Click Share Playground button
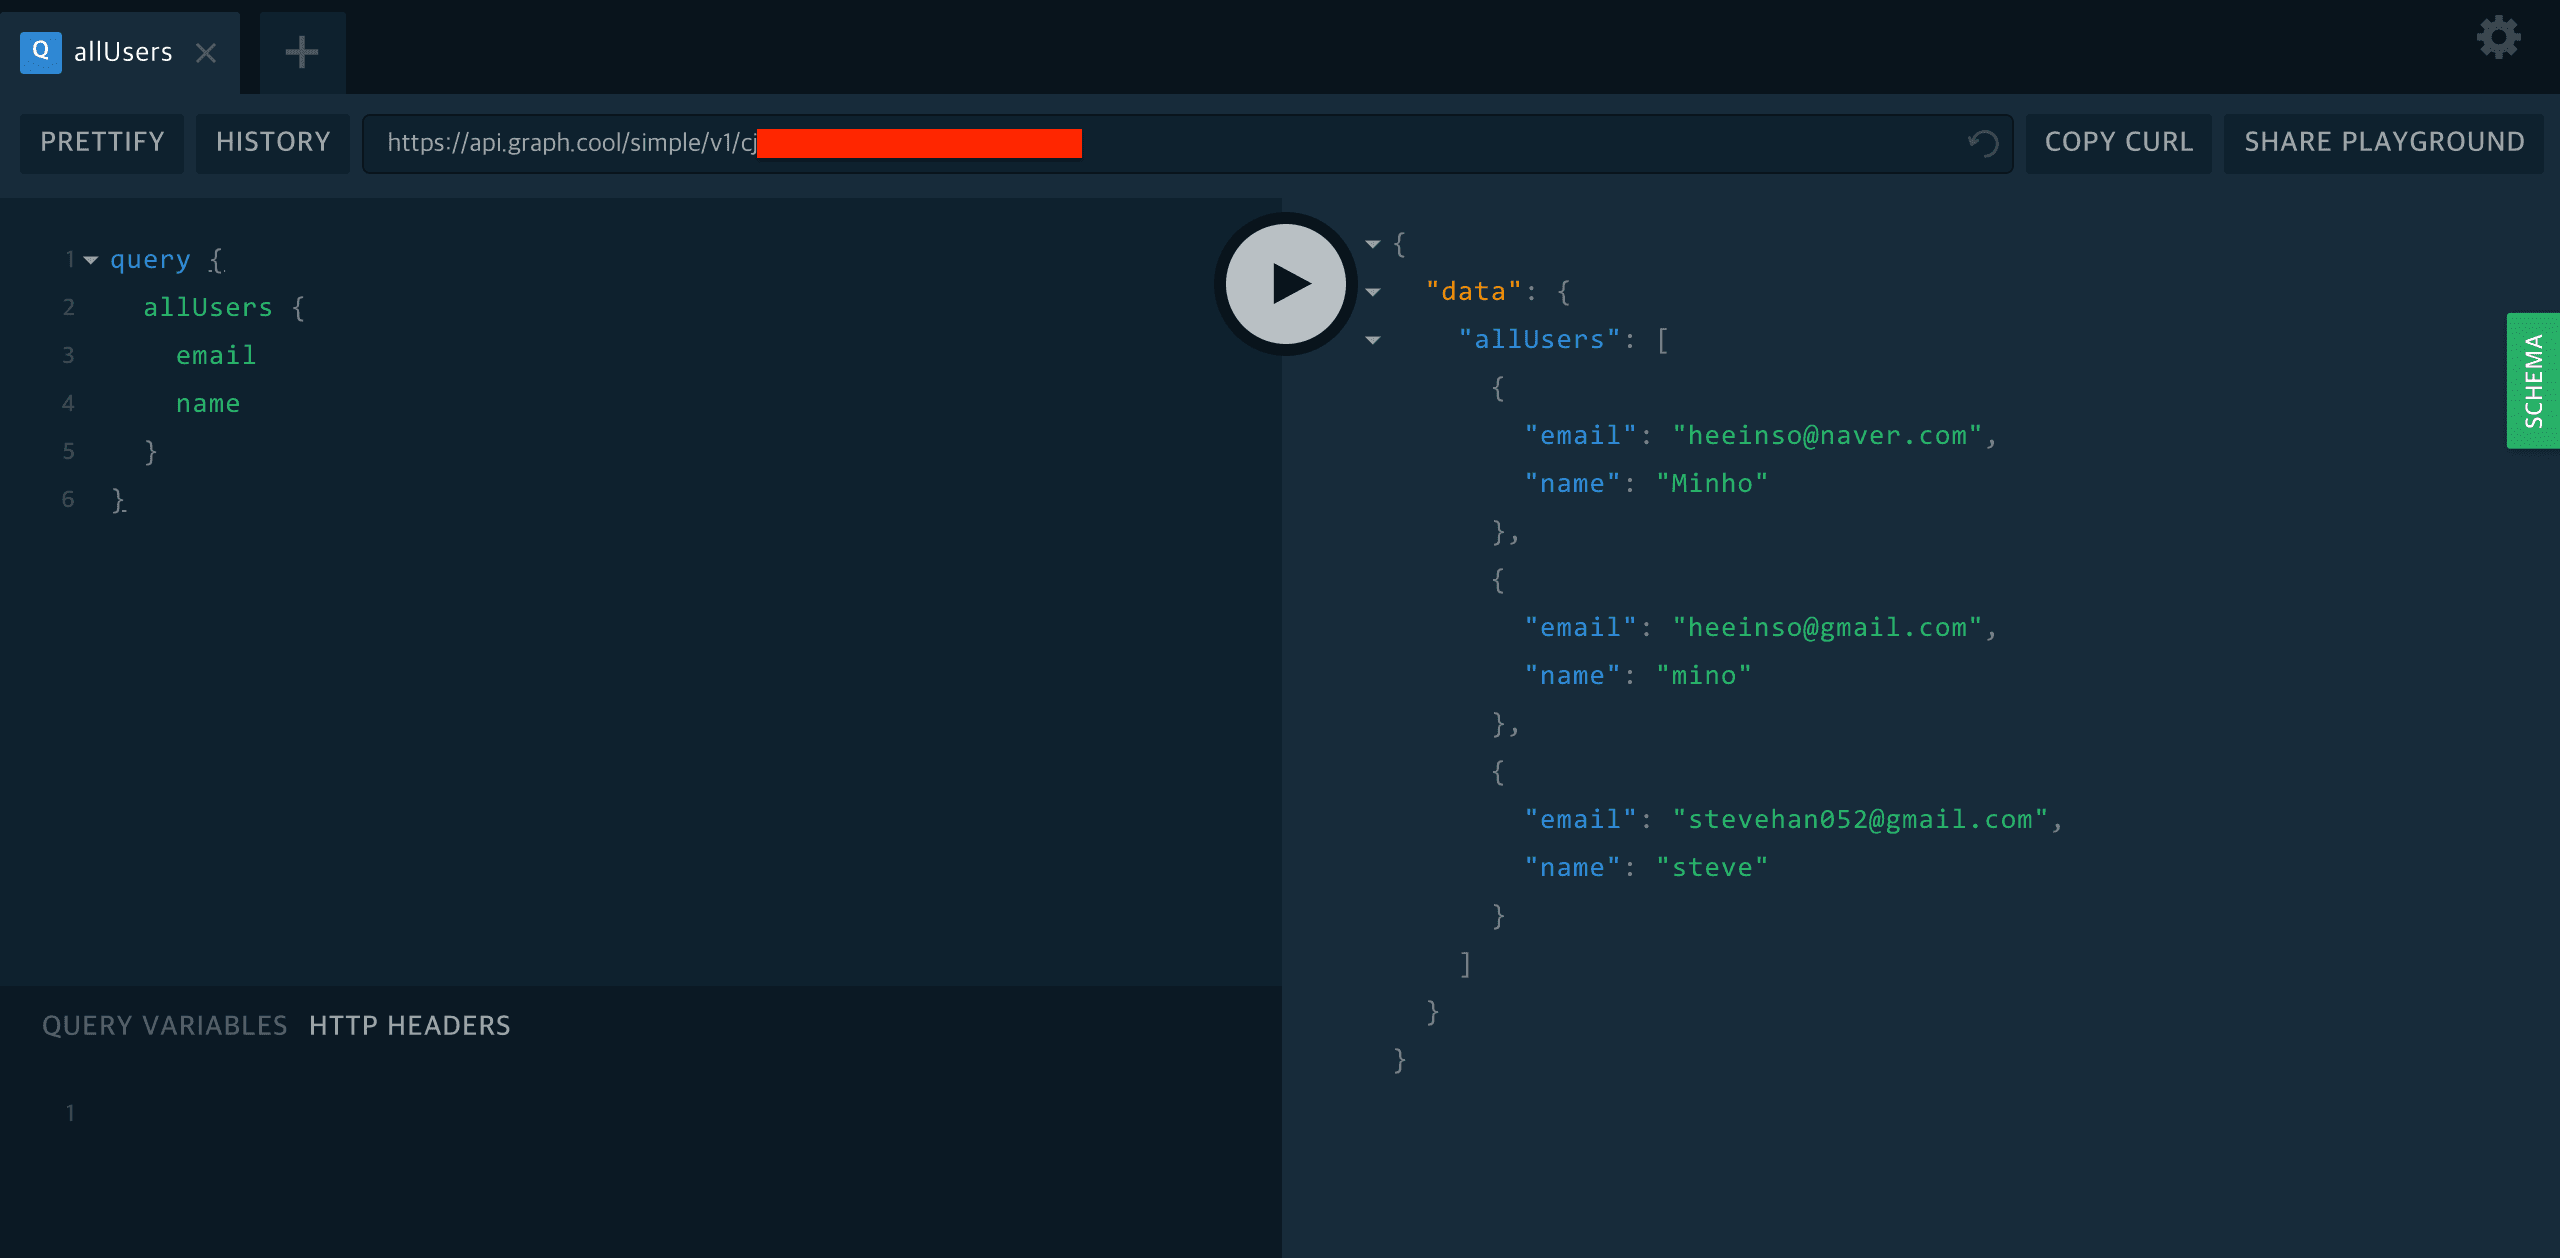Viewport: 2560px width, 1258px height. click(x=2384, y=143)
